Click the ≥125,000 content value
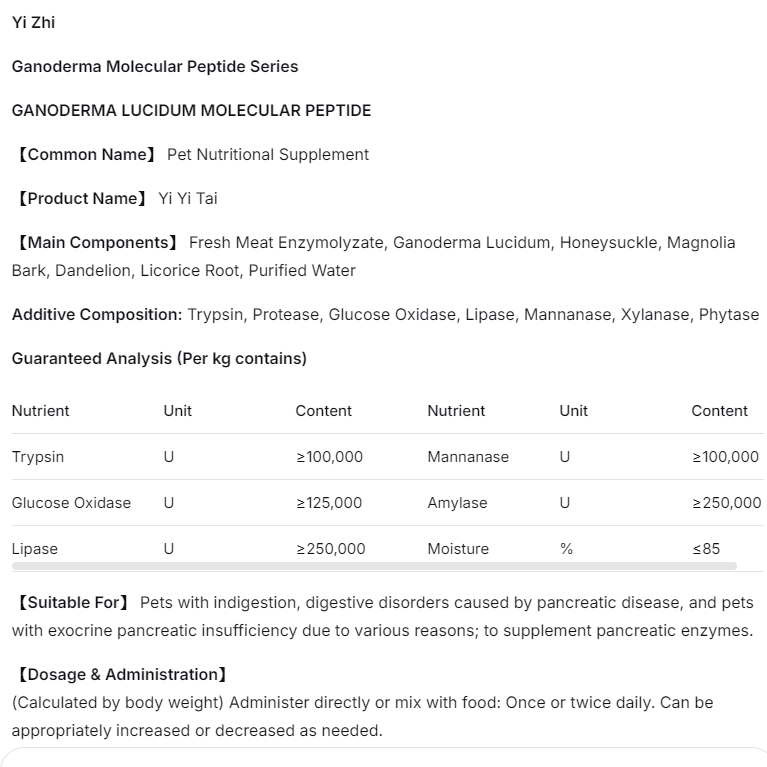 coord(329,503)
